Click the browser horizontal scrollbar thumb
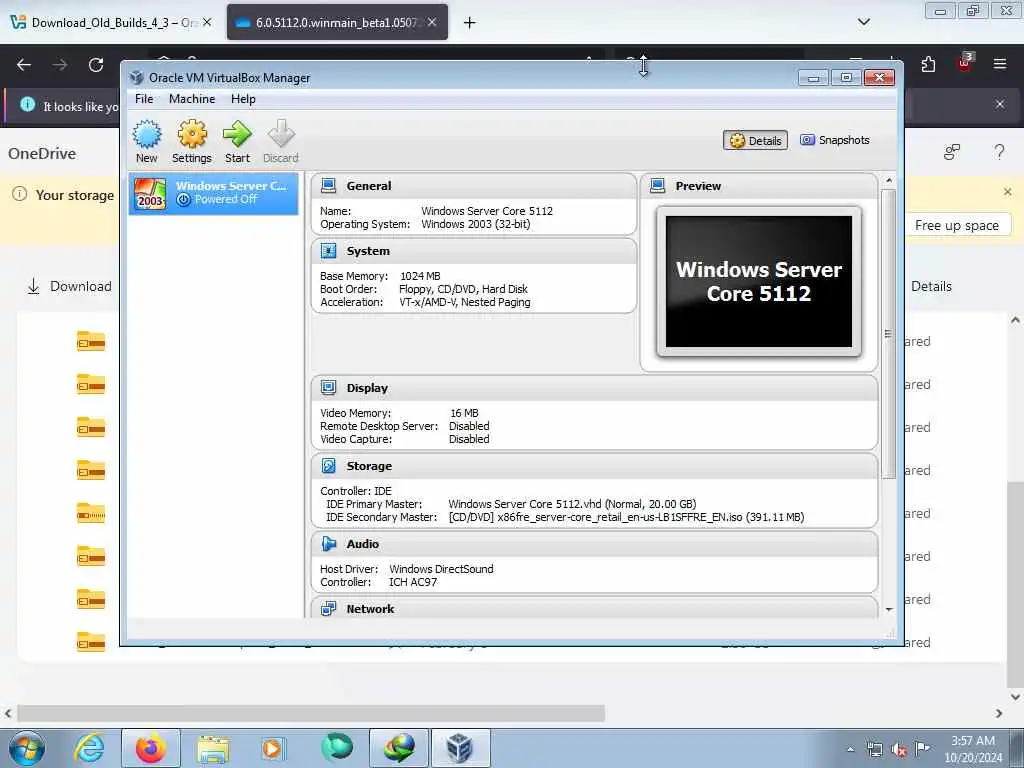1024x768 pixels. pos(311,713)
